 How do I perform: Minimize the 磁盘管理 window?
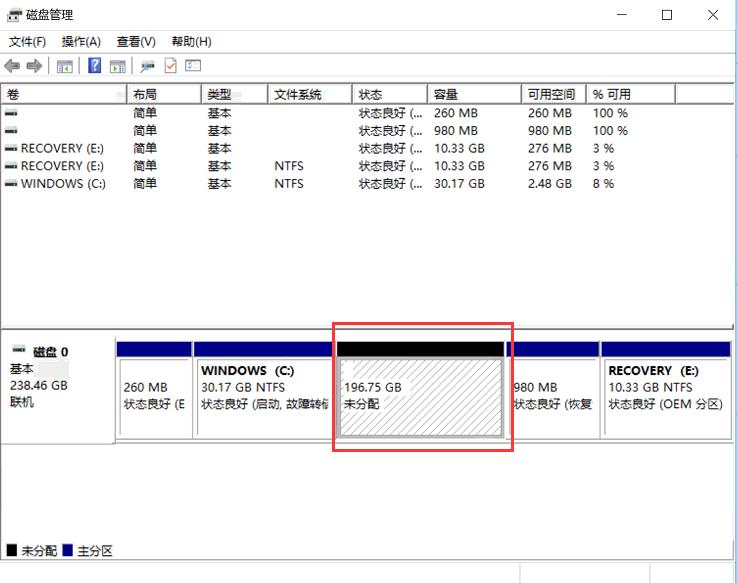(x=622, y=15)
